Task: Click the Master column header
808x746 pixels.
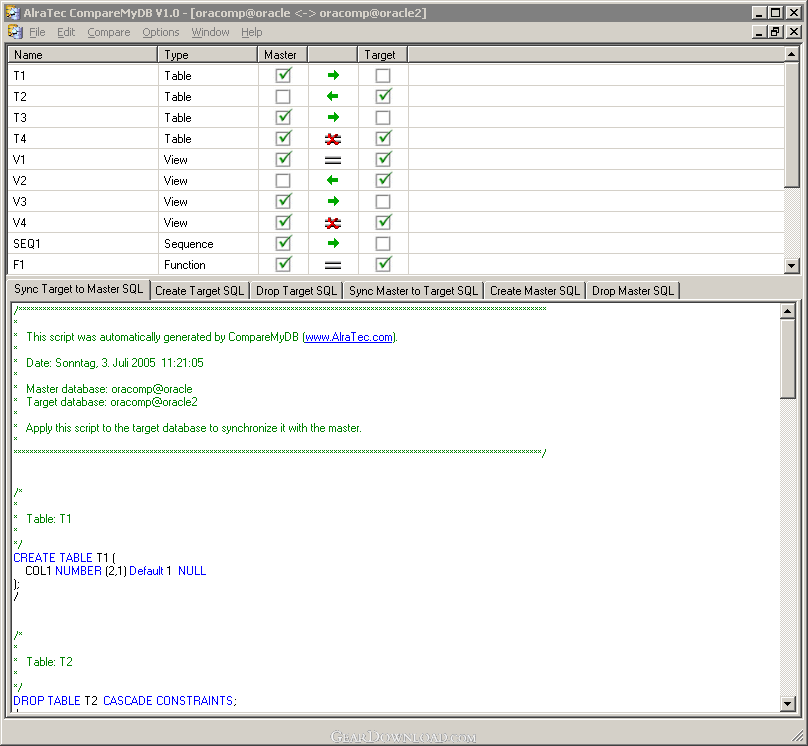Action: (282, 55)
